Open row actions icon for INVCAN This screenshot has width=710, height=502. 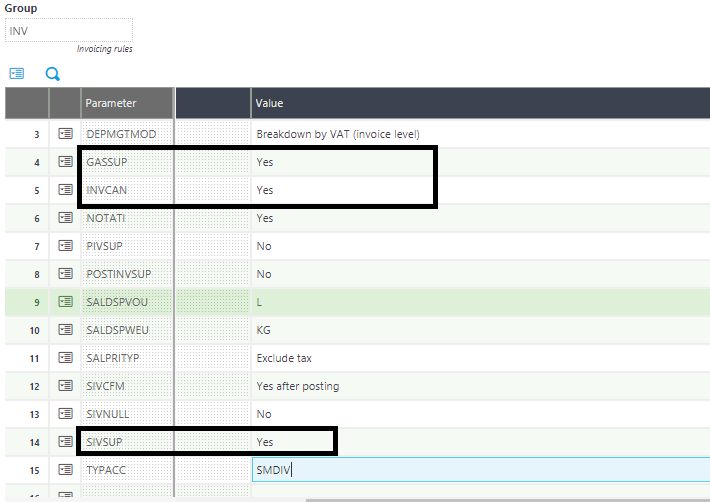[66, 190]
